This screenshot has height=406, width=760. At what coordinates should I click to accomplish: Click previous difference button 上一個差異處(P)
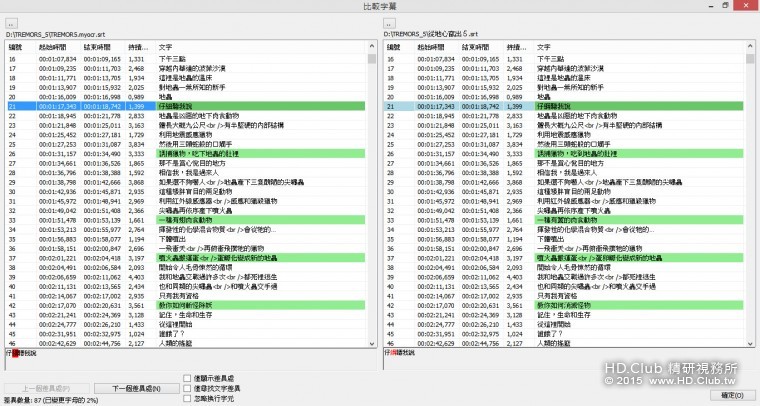click(47, 389)
